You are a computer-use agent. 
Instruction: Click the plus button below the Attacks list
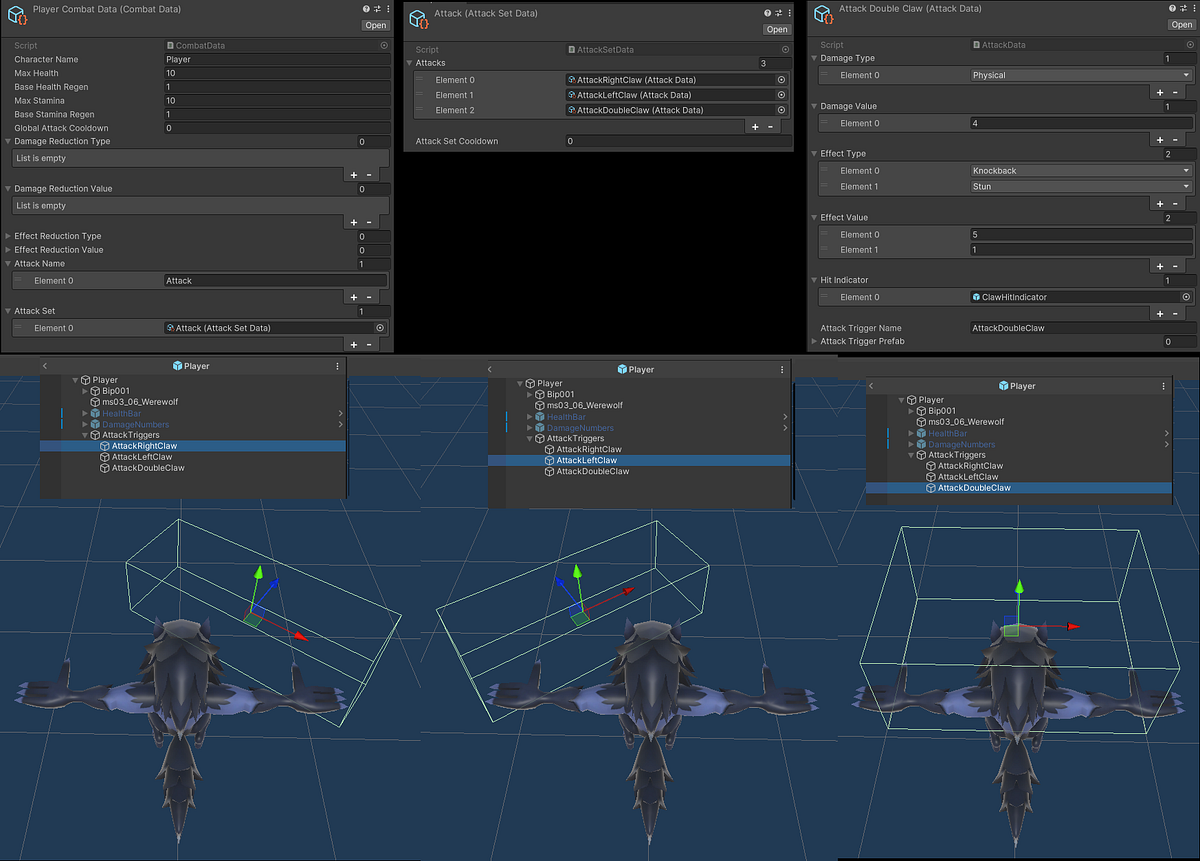[756, 126]
